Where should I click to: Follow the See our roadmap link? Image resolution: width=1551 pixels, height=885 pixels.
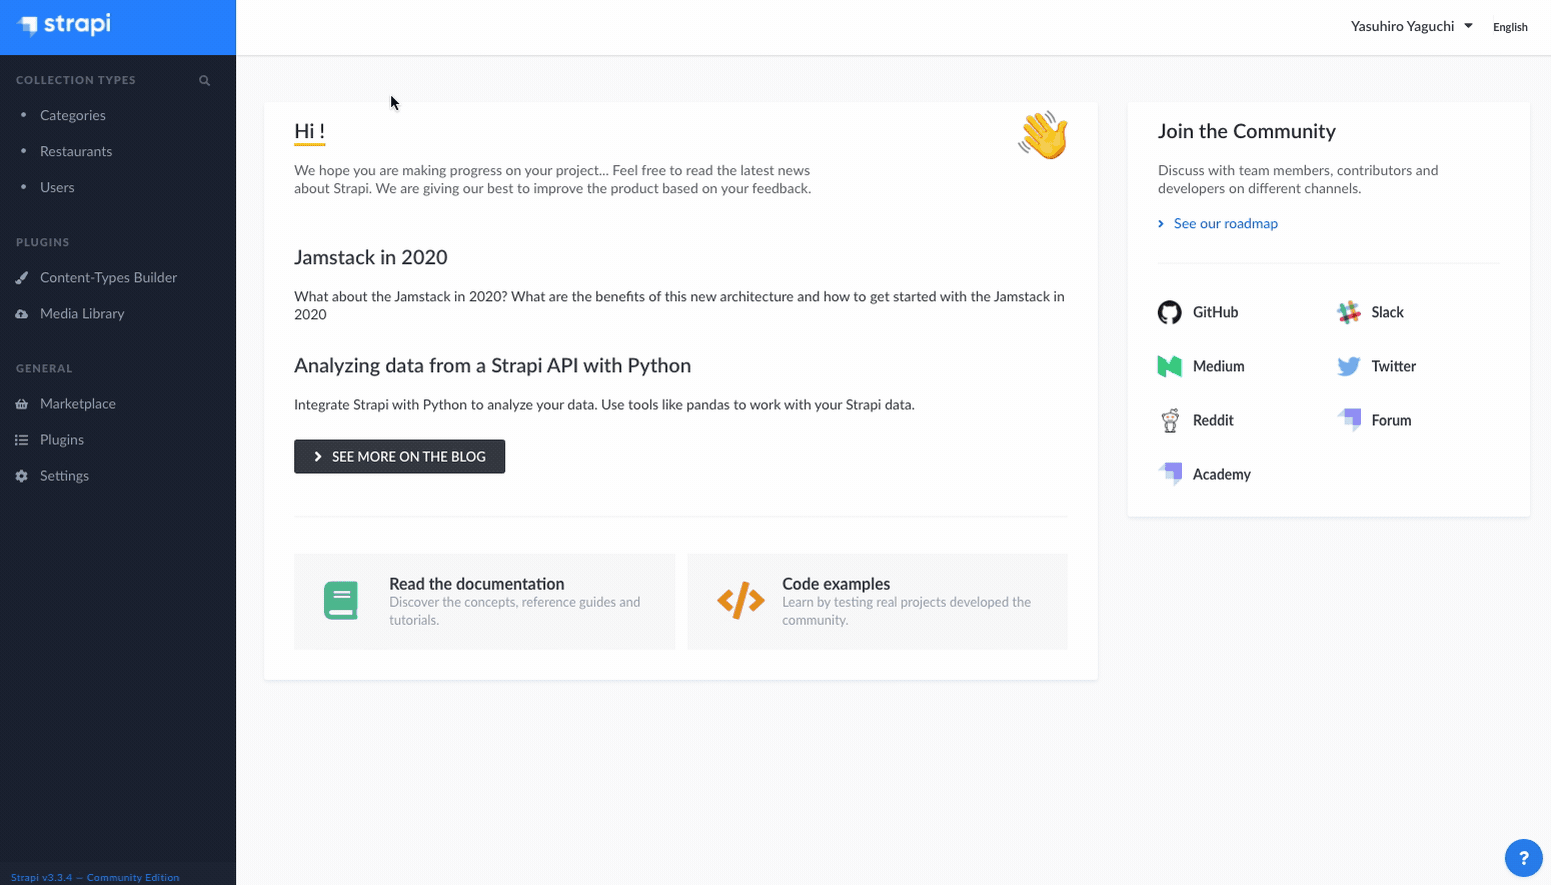(x=1225, y=223)
